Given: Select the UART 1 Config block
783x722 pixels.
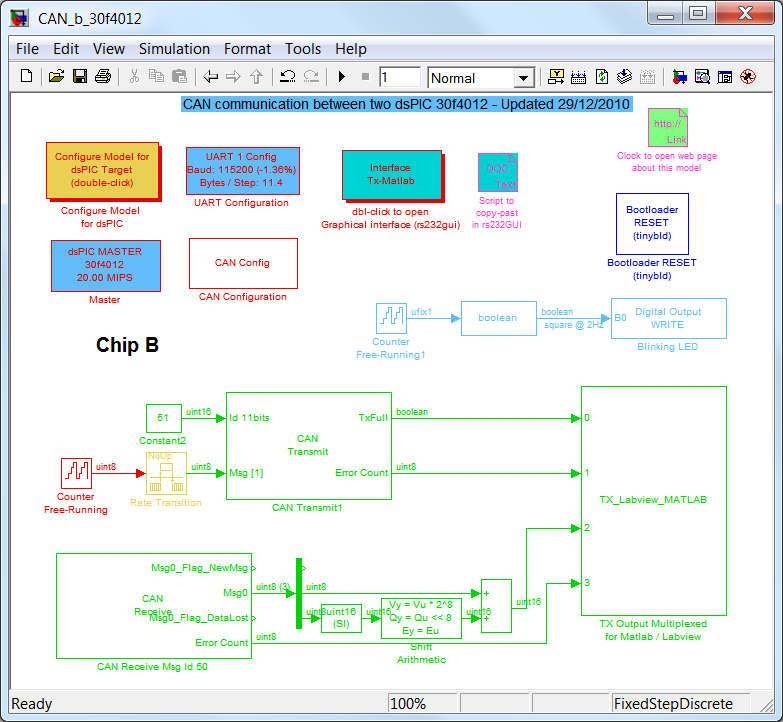Looking at the screenshot, I should click(x=243, y=171).
